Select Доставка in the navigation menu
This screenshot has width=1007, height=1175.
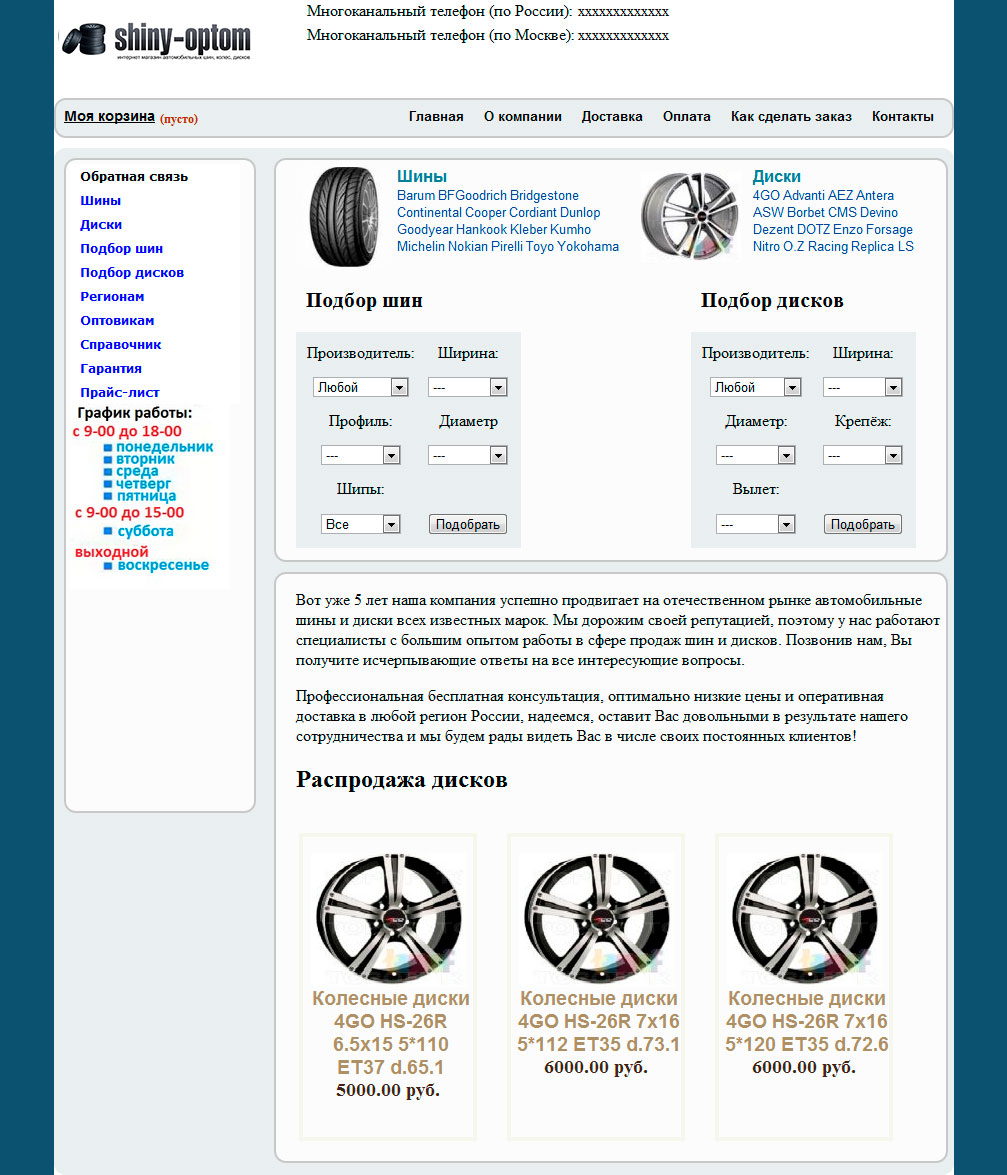coord(611,116)
